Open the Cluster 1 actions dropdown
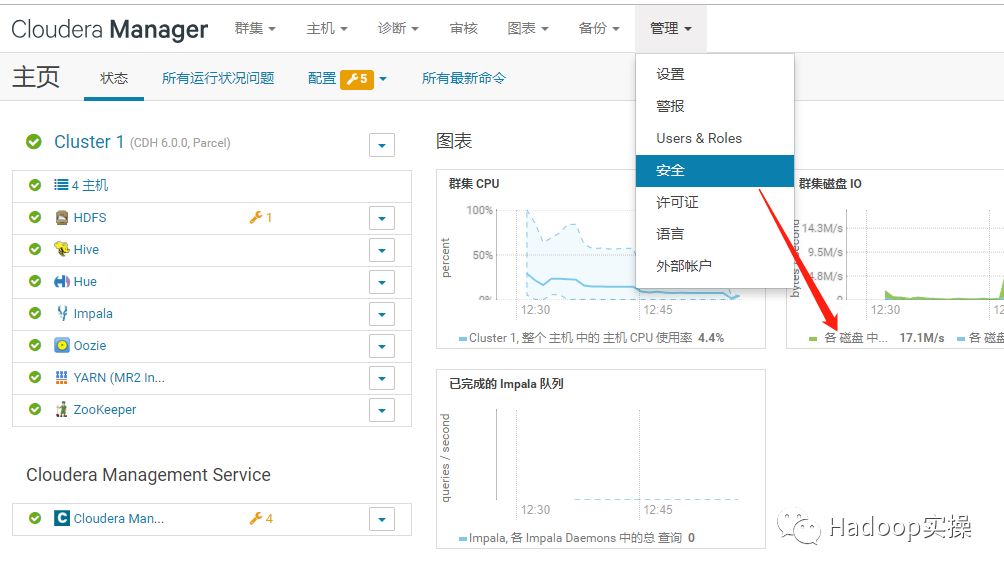Screen dimensions: 1004x574 (381, 145)
